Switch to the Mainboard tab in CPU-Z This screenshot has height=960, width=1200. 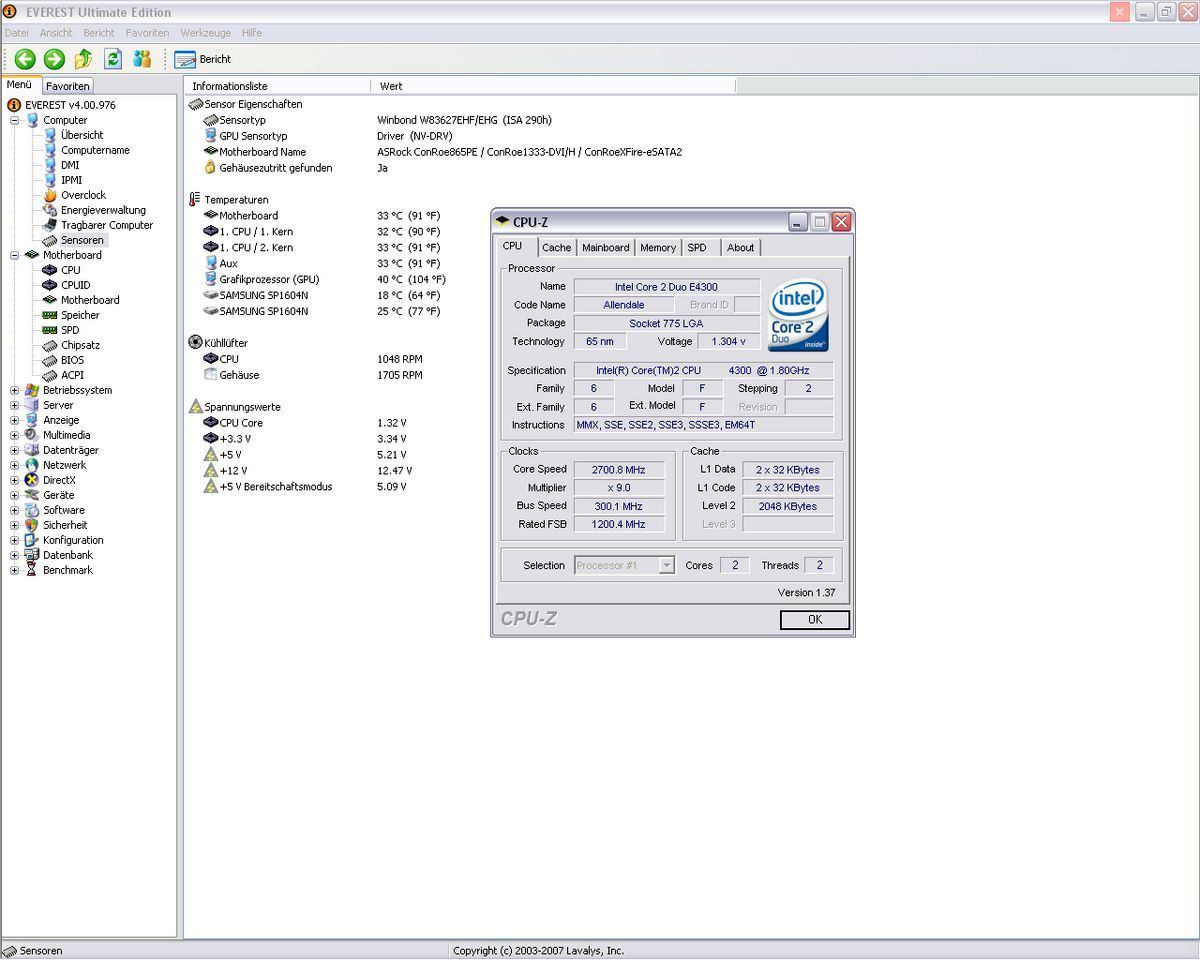[606, 248]
